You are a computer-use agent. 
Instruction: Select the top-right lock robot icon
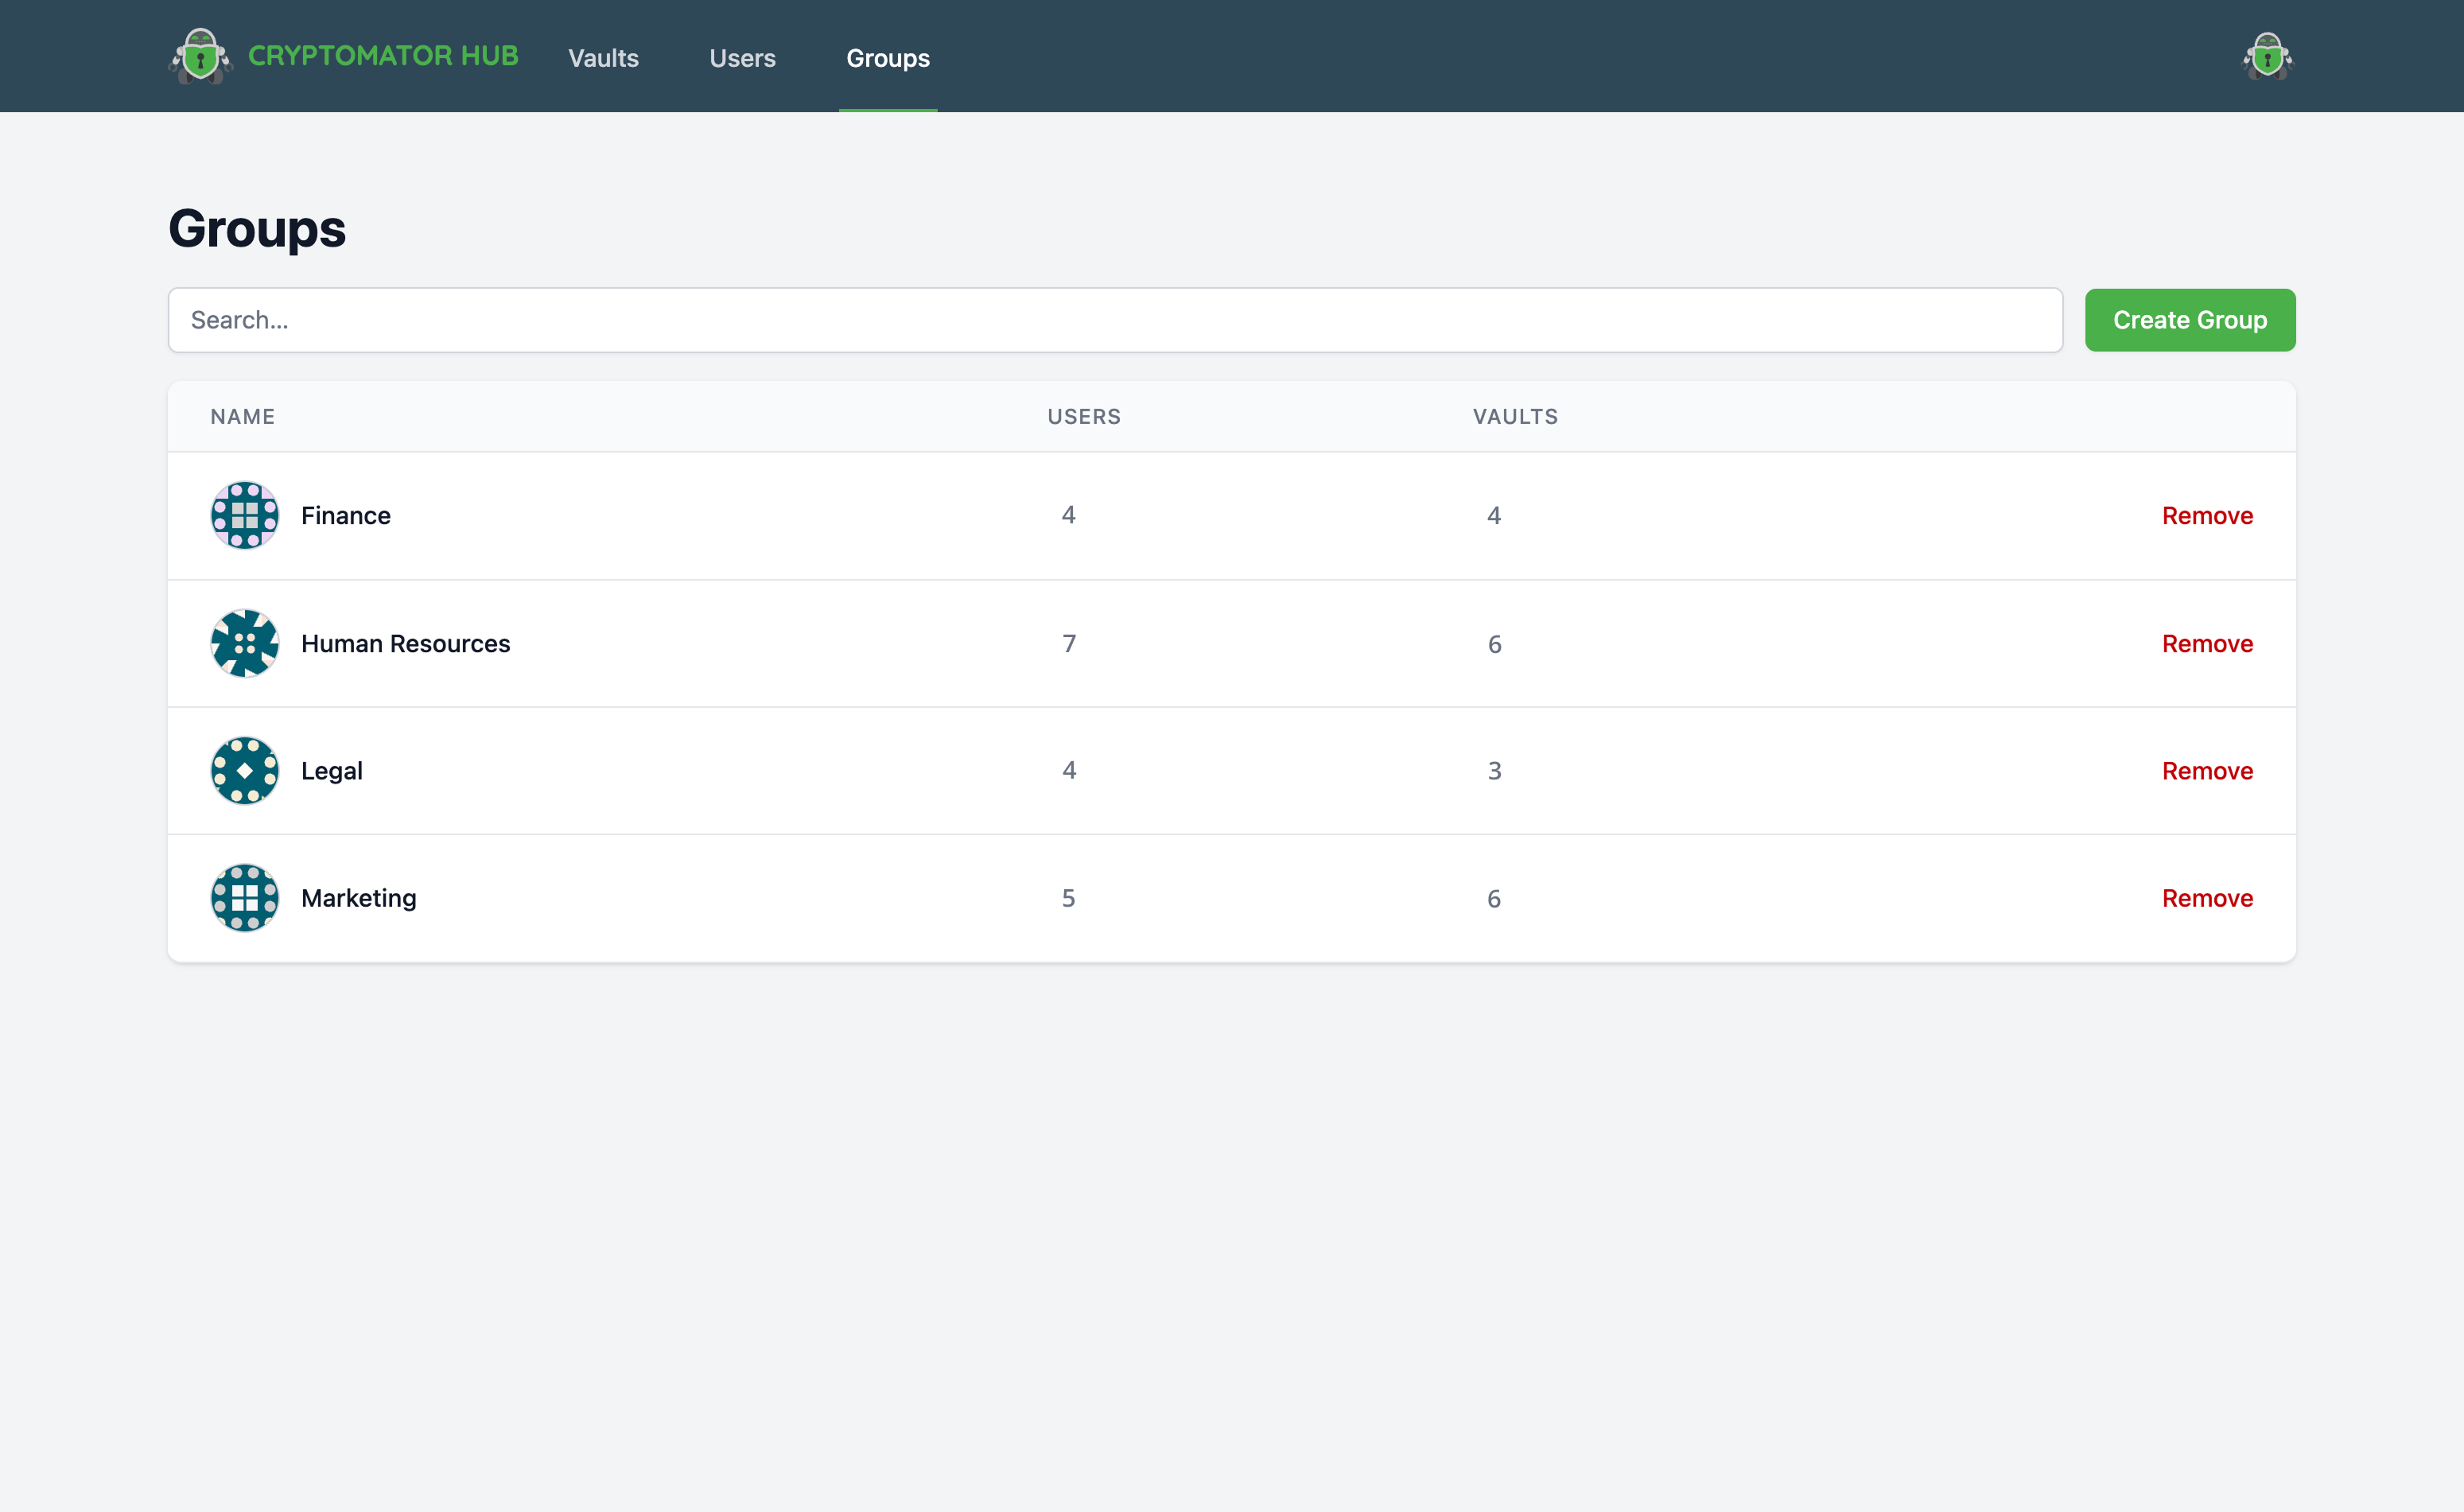click(x=2267, y=55)
